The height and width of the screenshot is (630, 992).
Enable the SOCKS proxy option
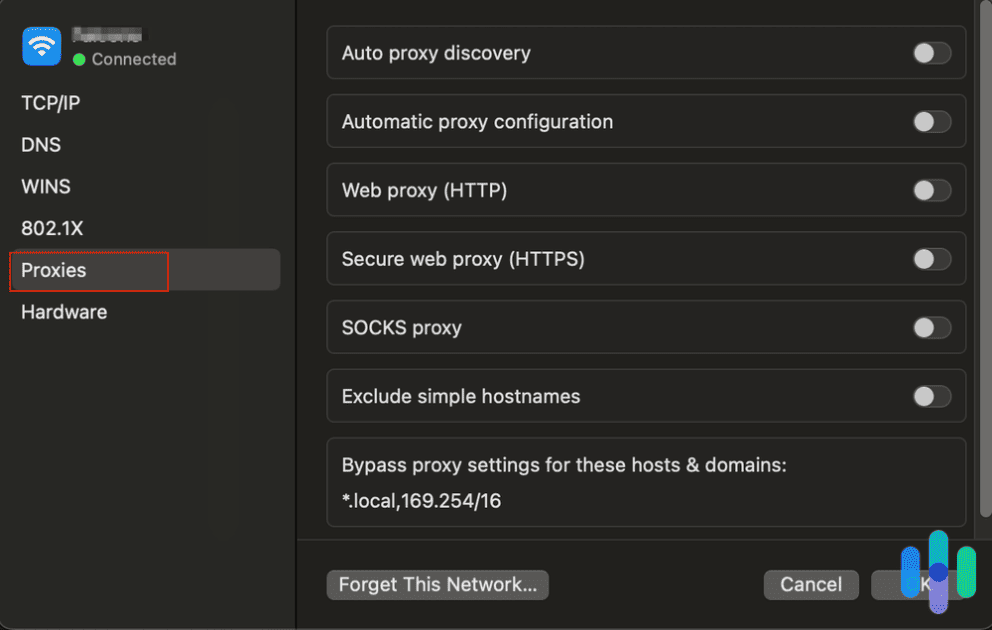[x=931, y=327]
